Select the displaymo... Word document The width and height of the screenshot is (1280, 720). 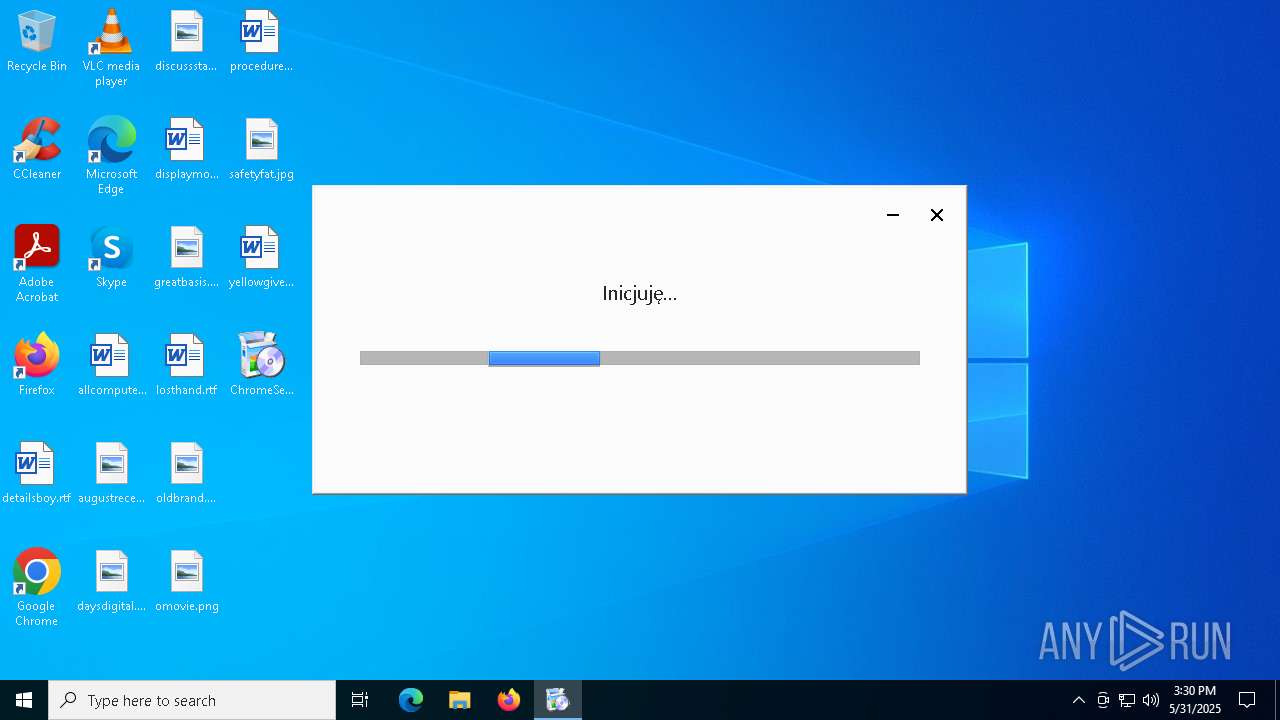(x=186, y=150)
